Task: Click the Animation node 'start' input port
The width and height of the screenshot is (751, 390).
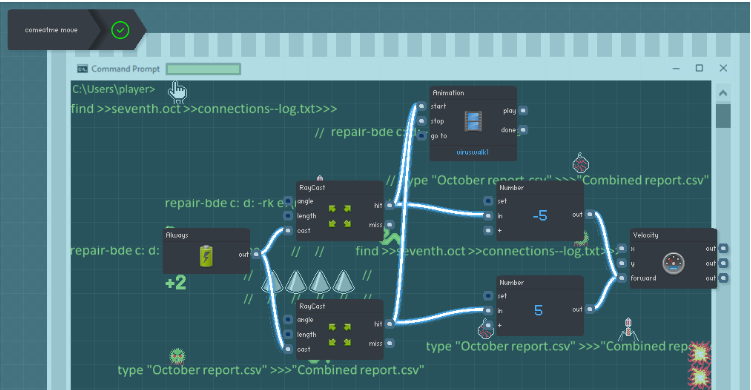Action: pyautogui.click(x=421, y=106)
